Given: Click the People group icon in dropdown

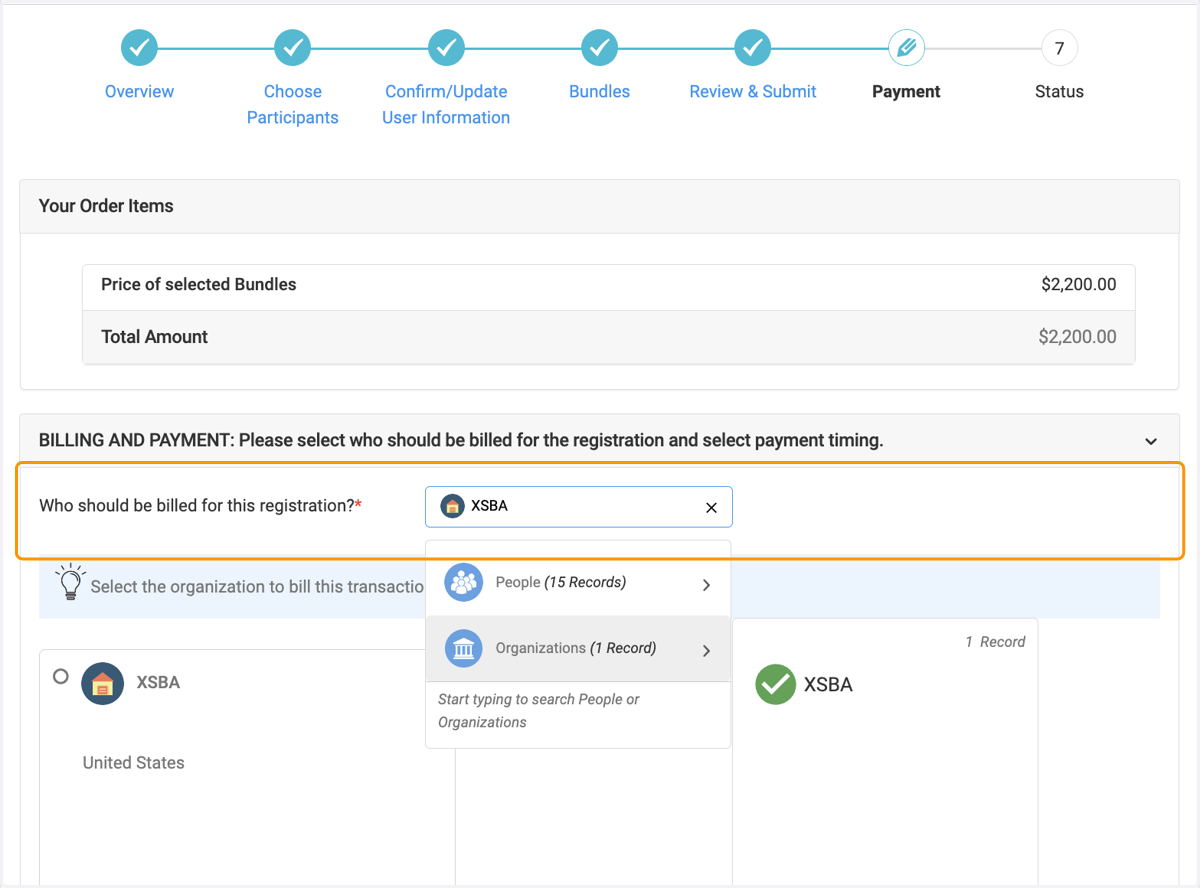Looking at the screenshot, I should [x=463, y=582].
